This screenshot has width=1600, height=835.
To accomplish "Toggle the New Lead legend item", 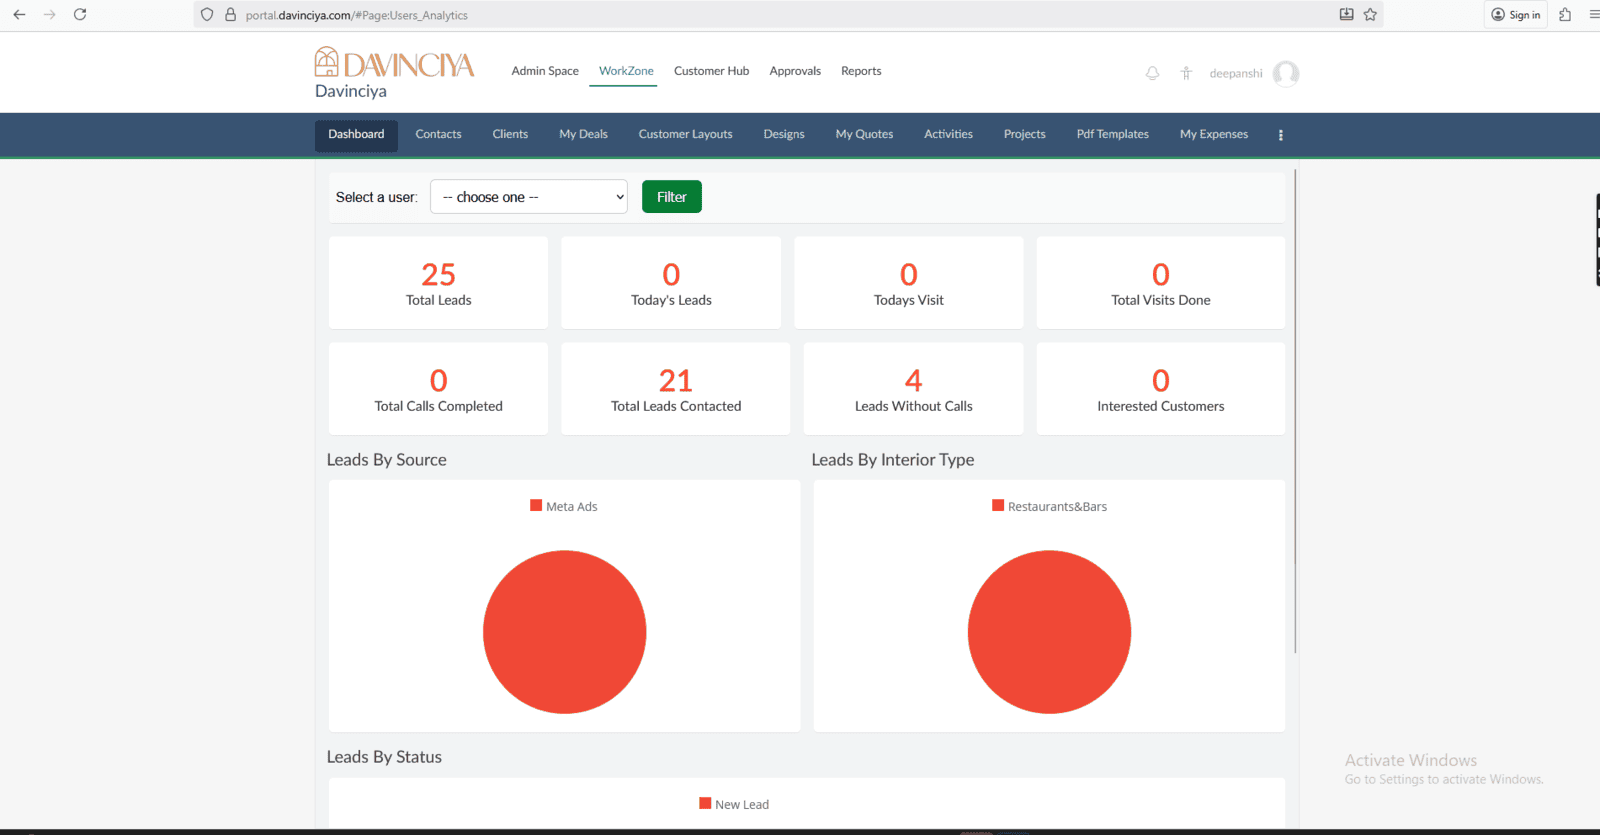I will click(x=734, y=804).
